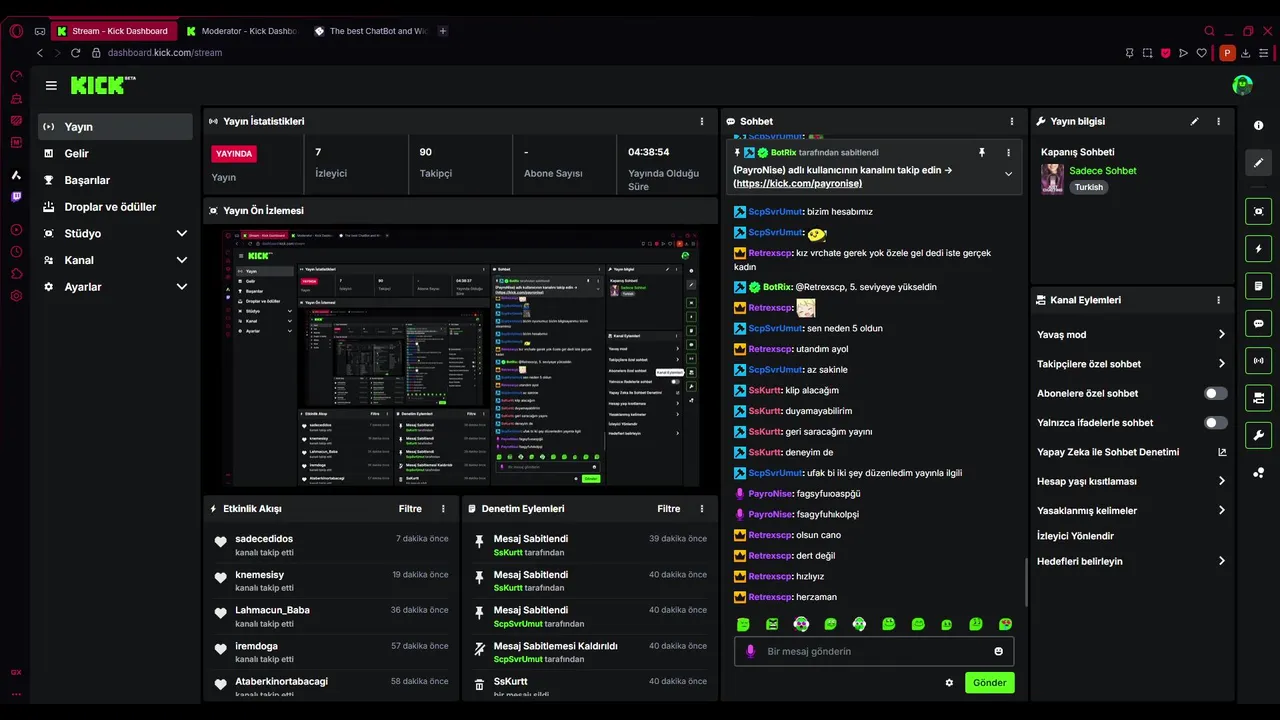1280x720 pixels.
Task: Open the Kick hamburger menu
Action: coord(51,86)
